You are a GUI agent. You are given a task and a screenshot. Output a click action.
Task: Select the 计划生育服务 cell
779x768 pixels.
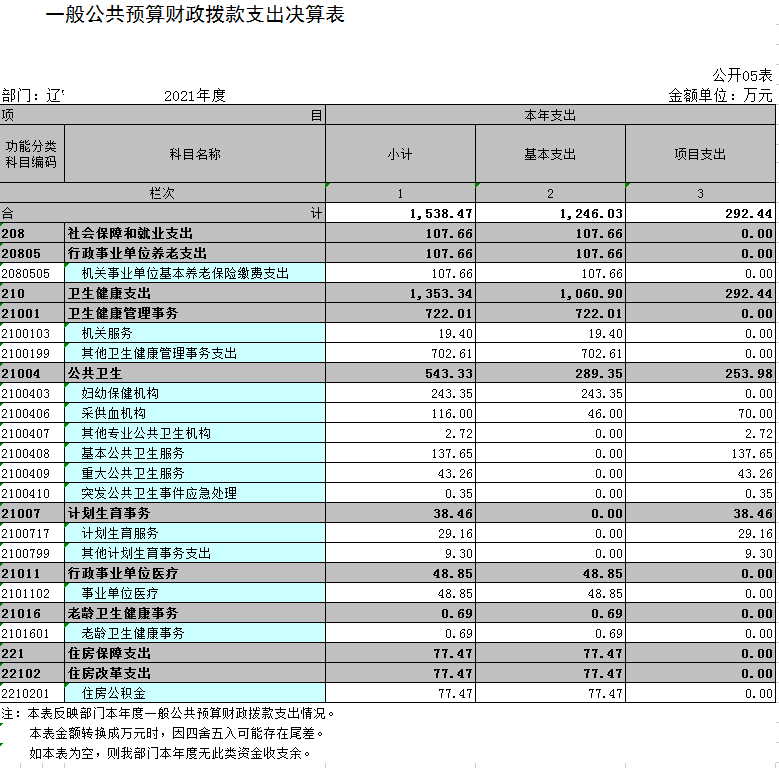click(195, 533)
